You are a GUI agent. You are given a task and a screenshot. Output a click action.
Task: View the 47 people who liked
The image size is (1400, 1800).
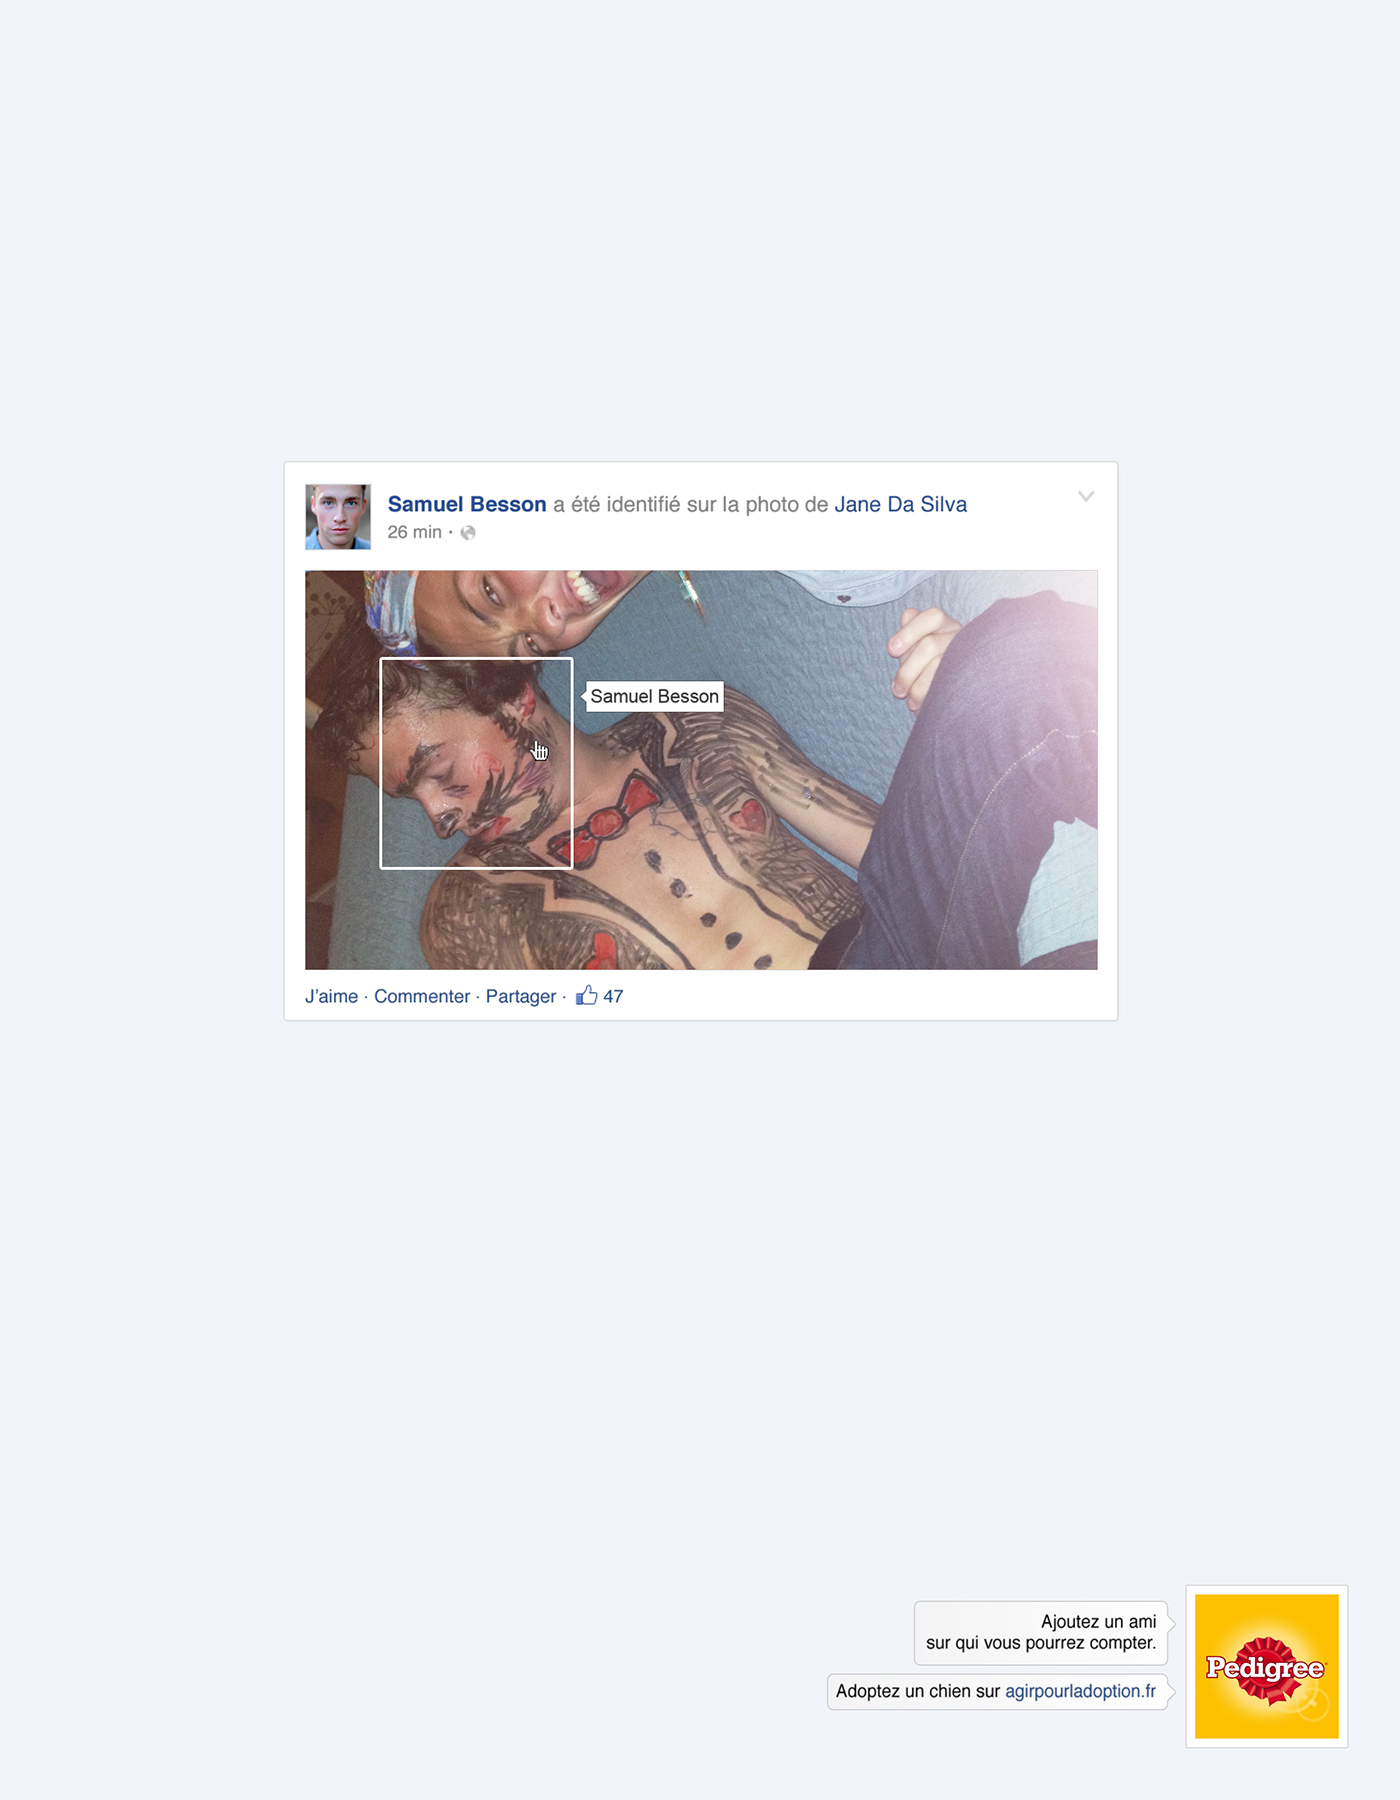click(x=613, y=996)
